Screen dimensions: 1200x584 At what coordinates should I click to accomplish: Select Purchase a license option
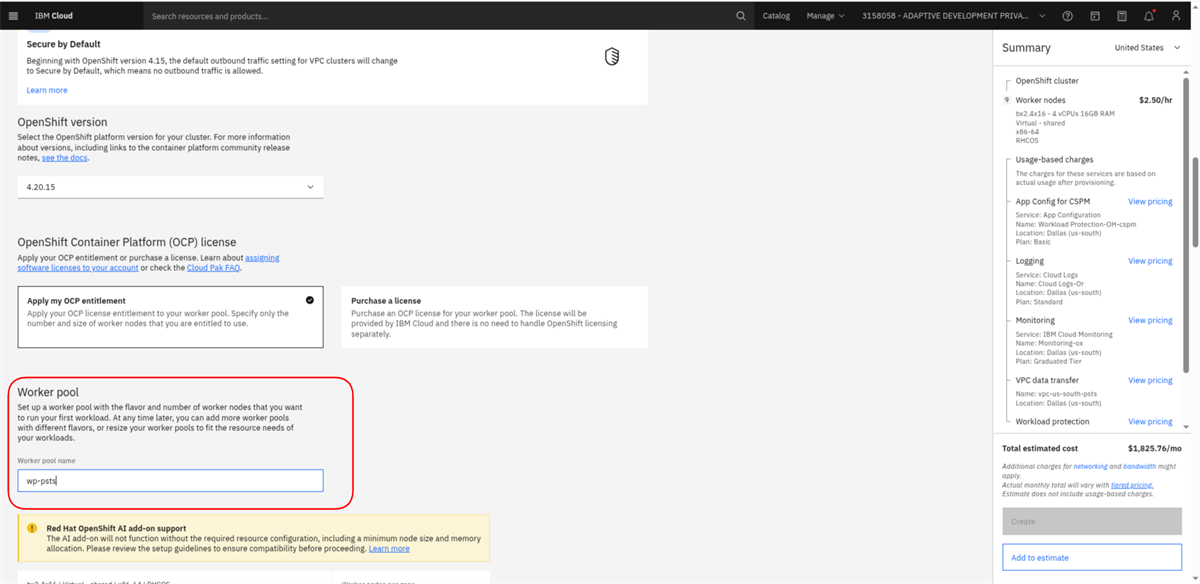pyautogui.click(x=495, y=316)
